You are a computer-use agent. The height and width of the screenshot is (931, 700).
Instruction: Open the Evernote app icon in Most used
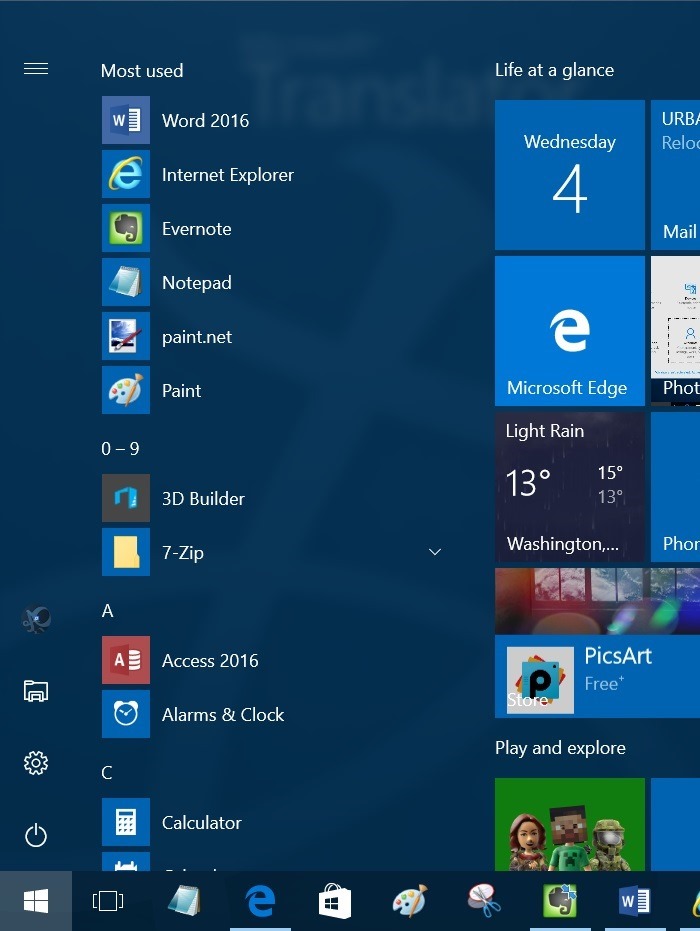[126, 229]
